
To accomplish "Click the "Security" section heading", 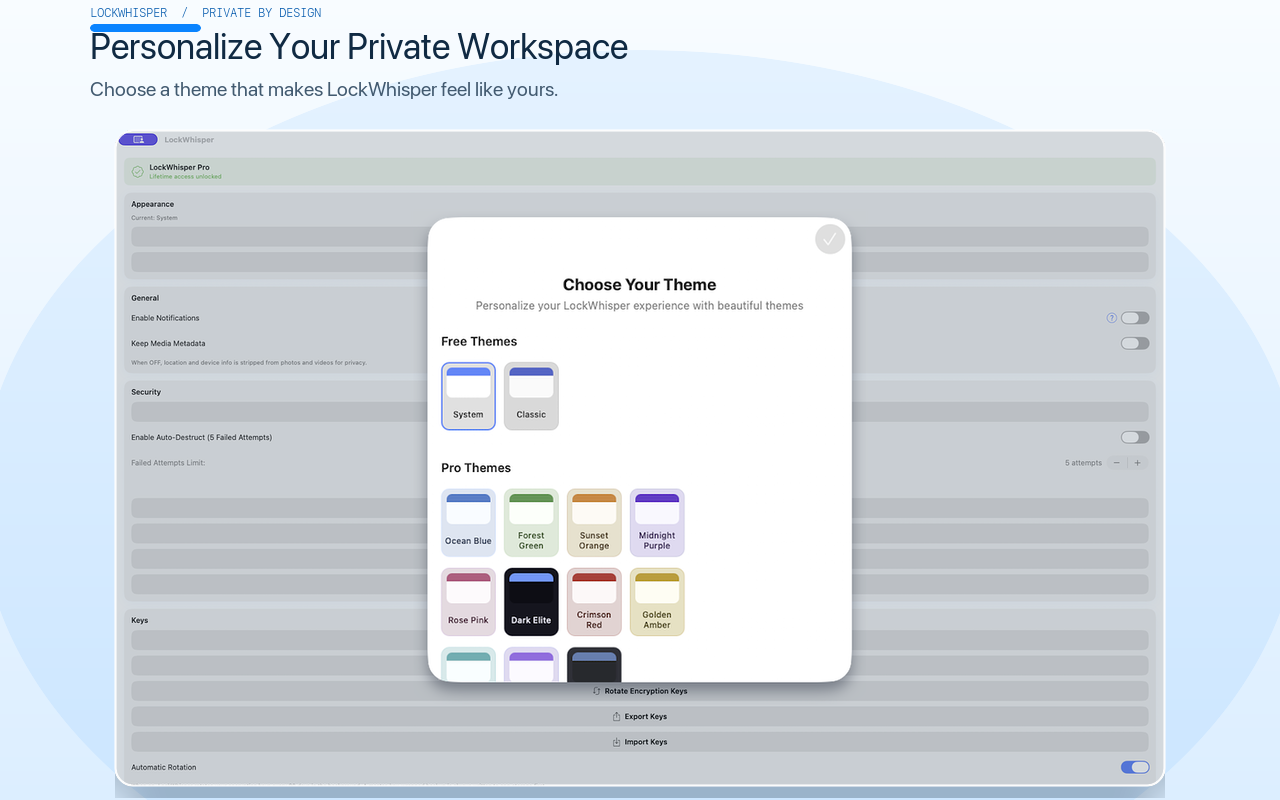I will (146, 392).
